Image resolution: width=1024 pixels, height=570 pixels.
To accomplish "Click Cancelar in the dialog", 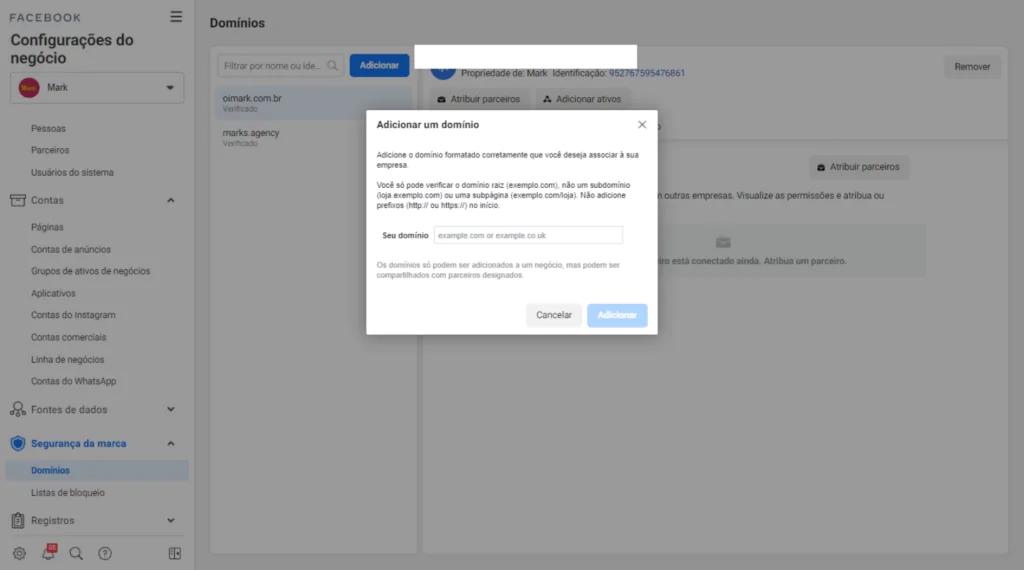I will point(554,315).
